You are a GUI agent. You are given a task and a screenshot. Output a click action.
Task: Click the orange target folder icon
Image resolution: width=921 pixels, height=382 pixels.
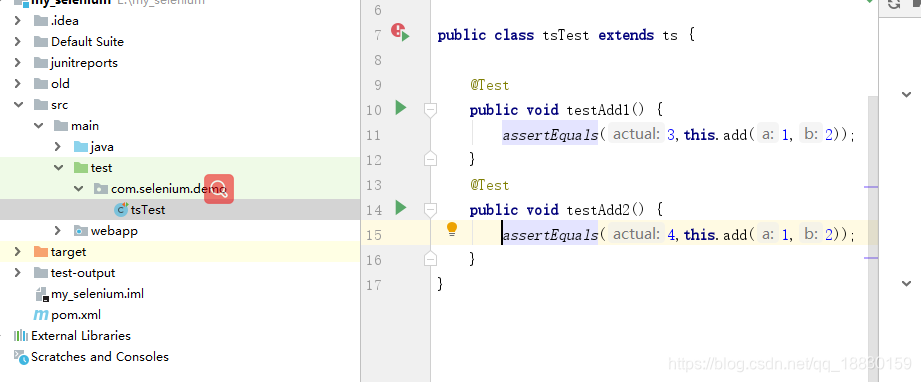point(41,252)
